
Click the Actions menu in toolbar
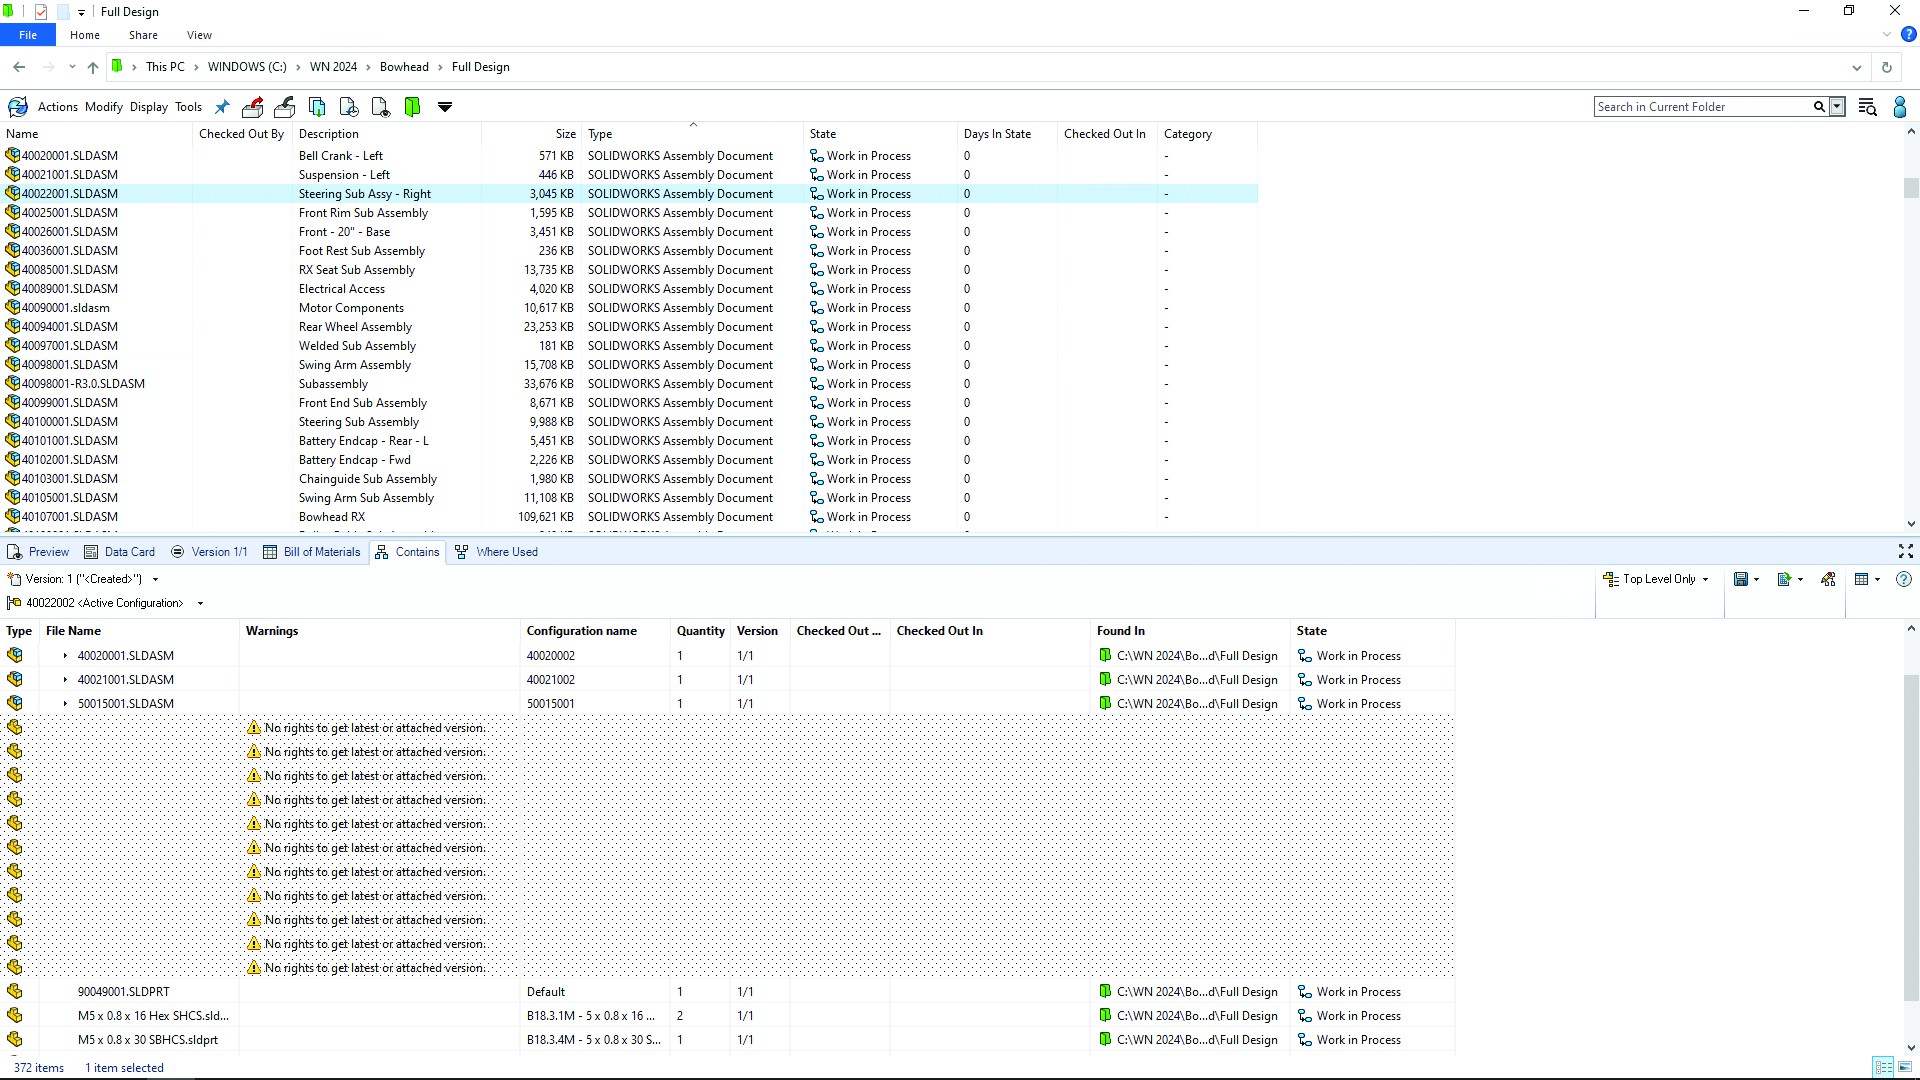(57, 107)
